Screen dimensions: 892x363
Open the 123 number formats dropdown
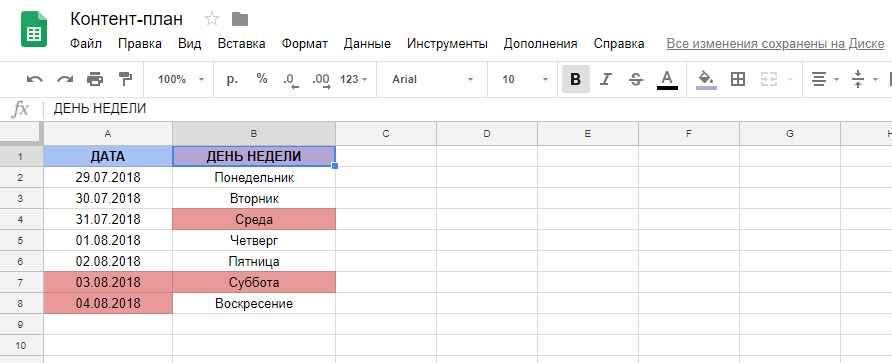point(354,80)
